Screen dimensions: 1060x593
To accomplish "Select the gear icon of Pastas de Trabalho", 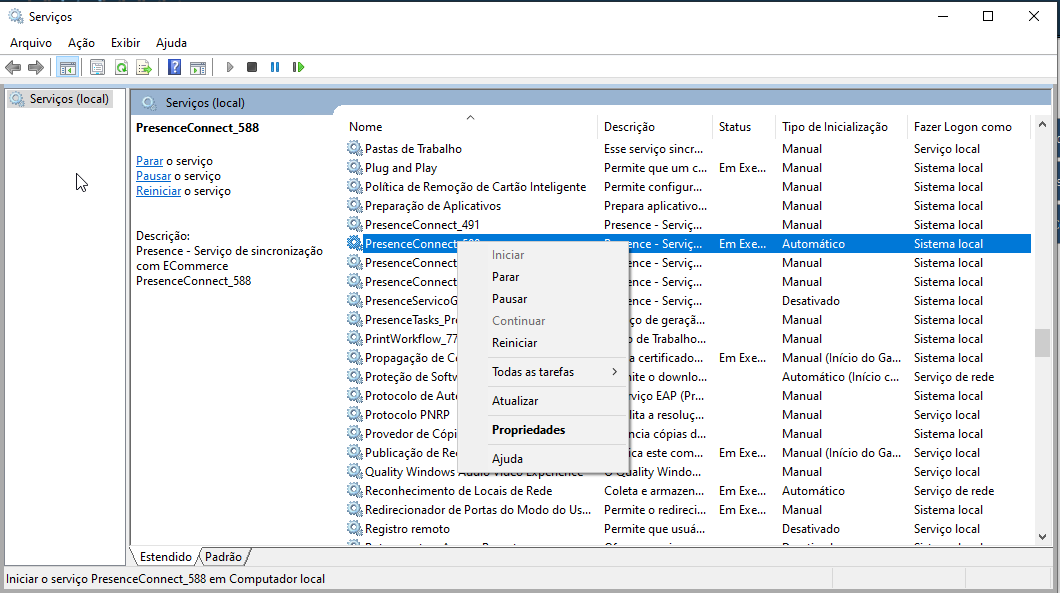I will pos(354,148).
